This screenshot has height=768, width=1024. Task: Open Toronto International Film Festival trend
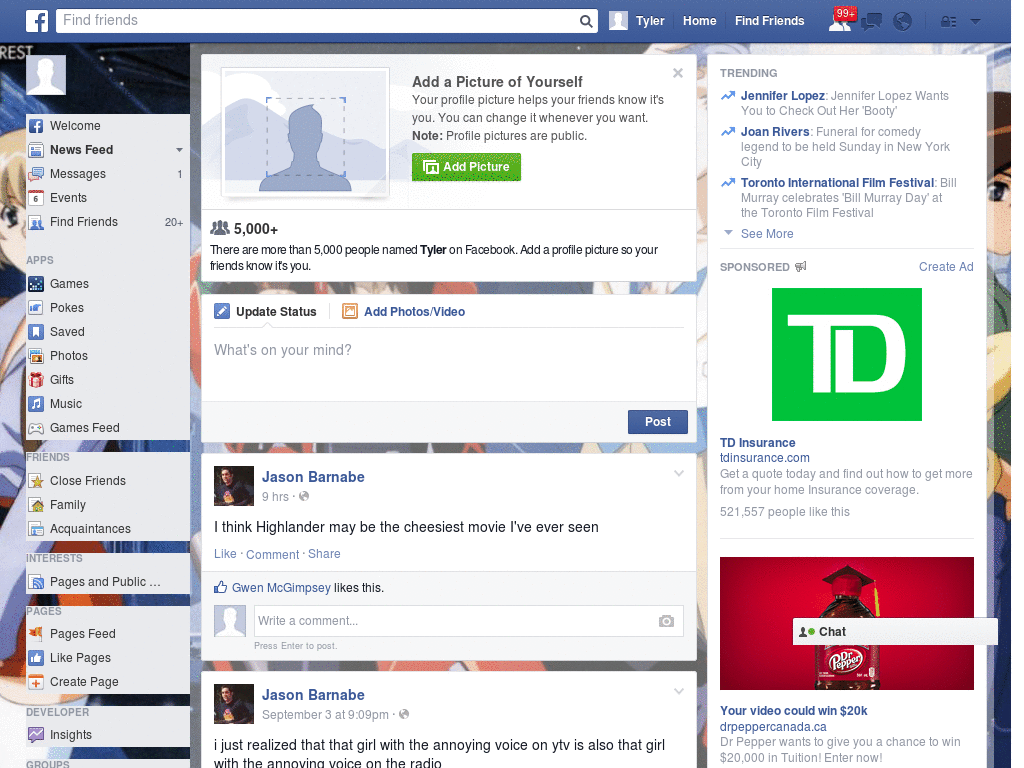[837, 183]
